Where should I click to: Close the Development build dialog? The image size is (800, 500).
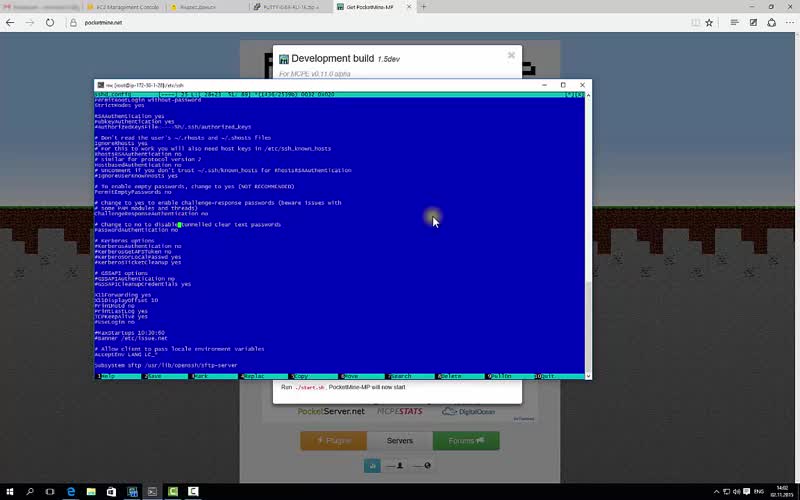click(x=511, y=55)
